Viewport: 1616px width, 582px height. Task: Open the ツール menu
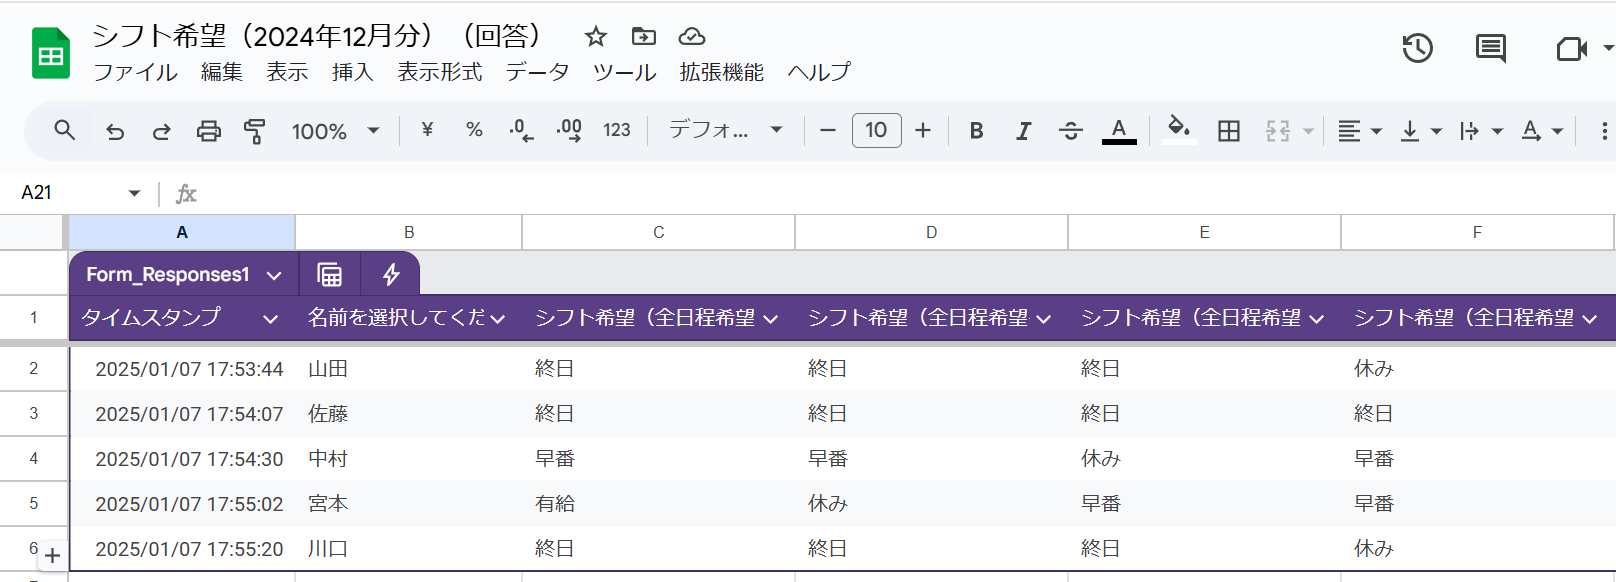625,72
